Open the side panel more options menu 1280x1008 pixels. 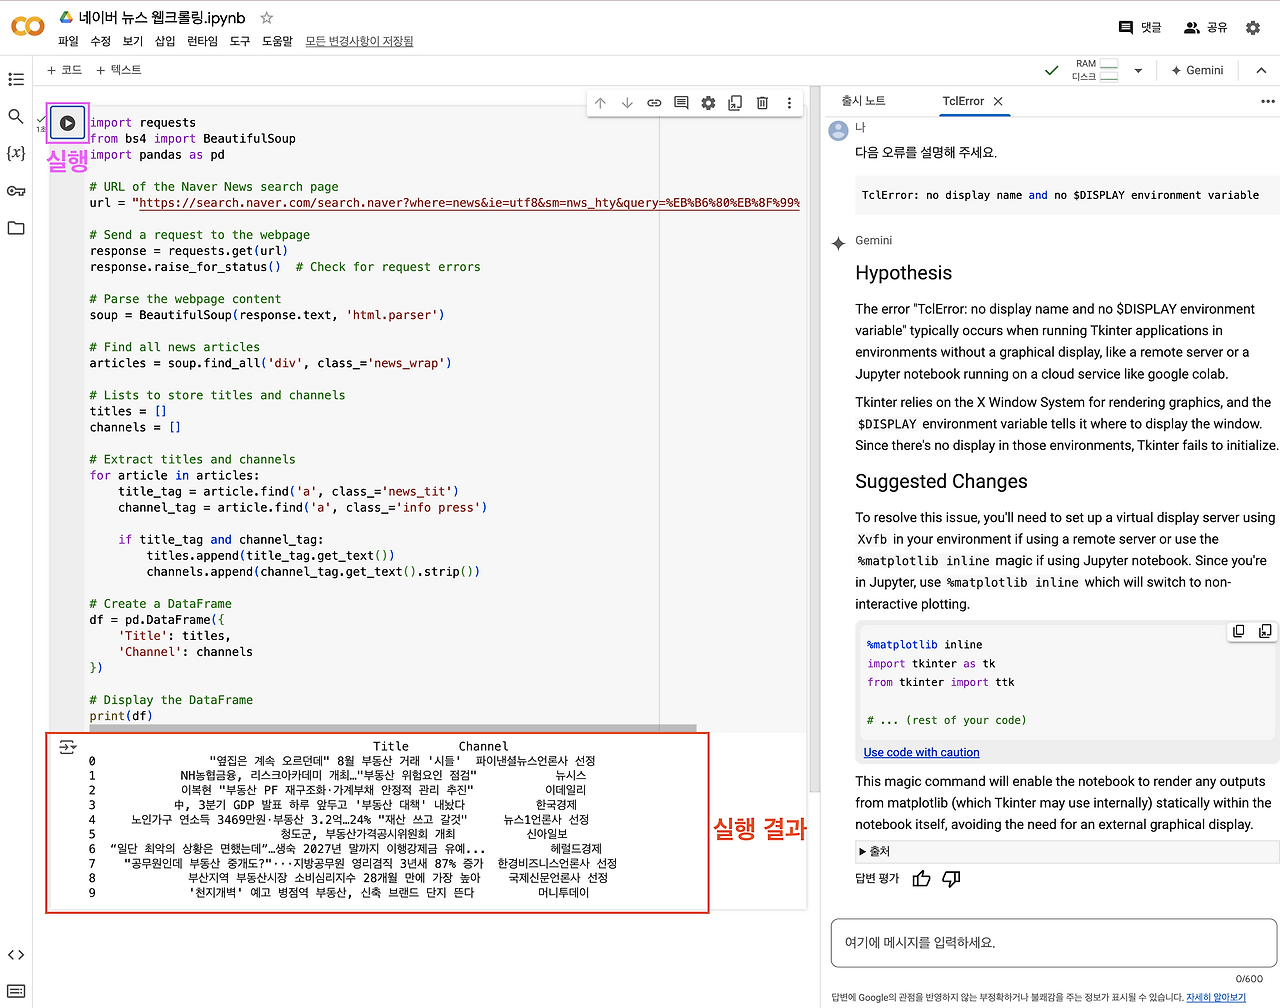pyautogui.click(x=1267, y=101)
